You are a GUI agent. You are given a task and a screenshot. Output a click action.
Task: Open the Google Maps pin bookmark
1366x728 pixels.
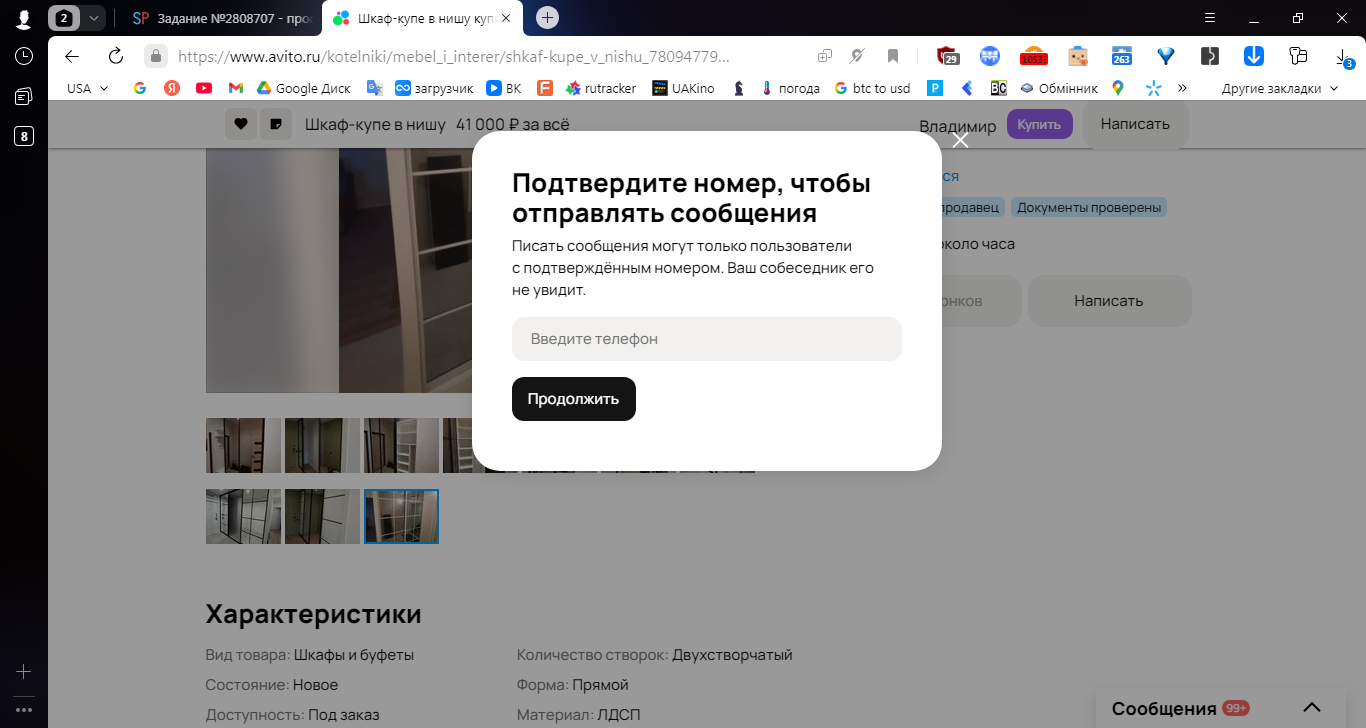1118,88
